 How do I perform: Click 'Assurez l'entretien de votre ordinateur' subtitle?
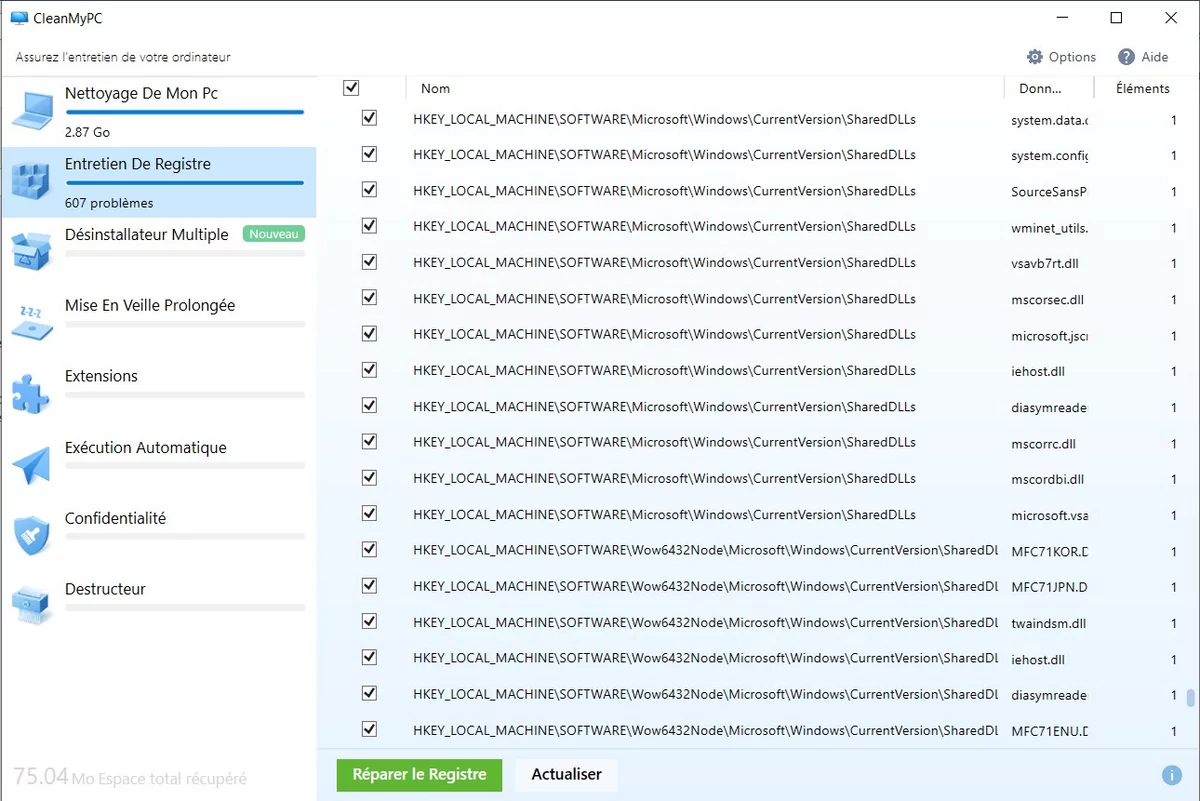click(x=123, y=57)
